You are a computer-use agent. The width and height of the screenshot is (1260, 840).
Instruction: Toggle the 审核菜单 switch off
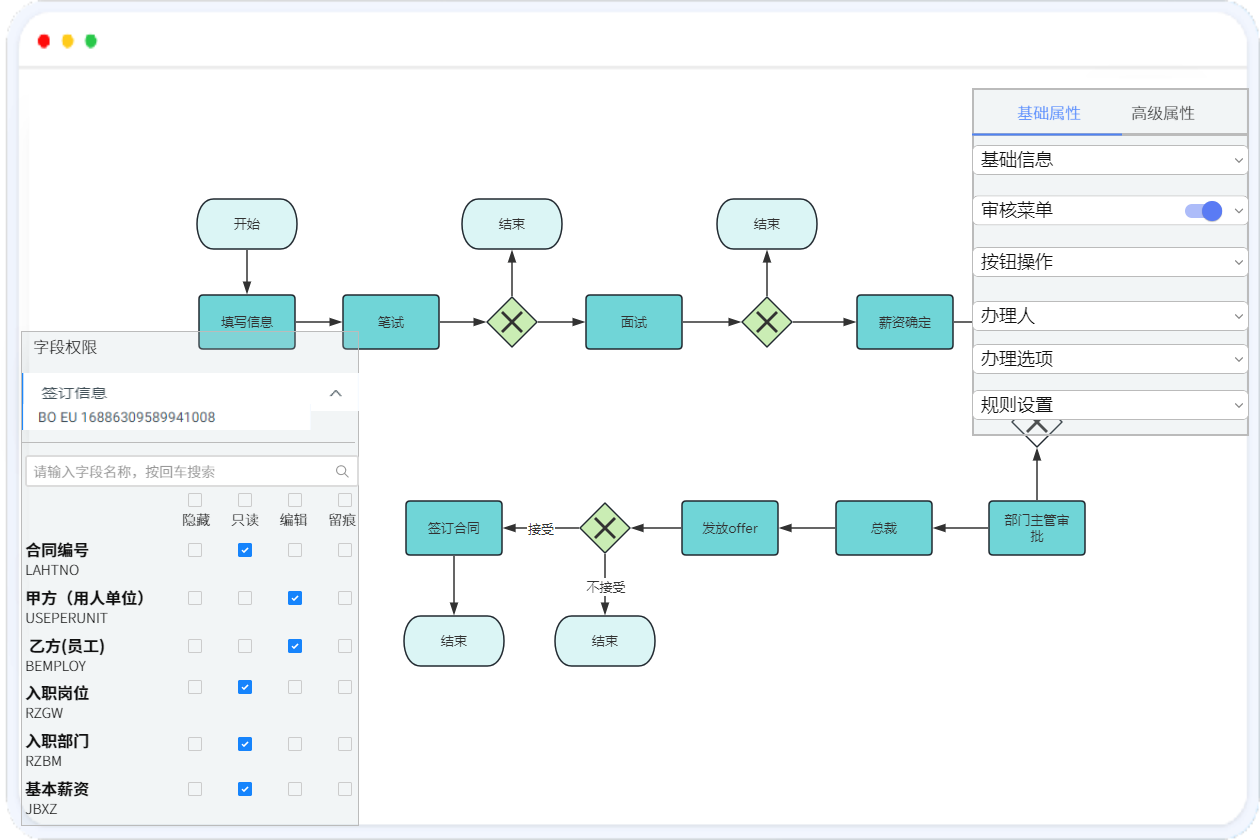coord(1204,211)
